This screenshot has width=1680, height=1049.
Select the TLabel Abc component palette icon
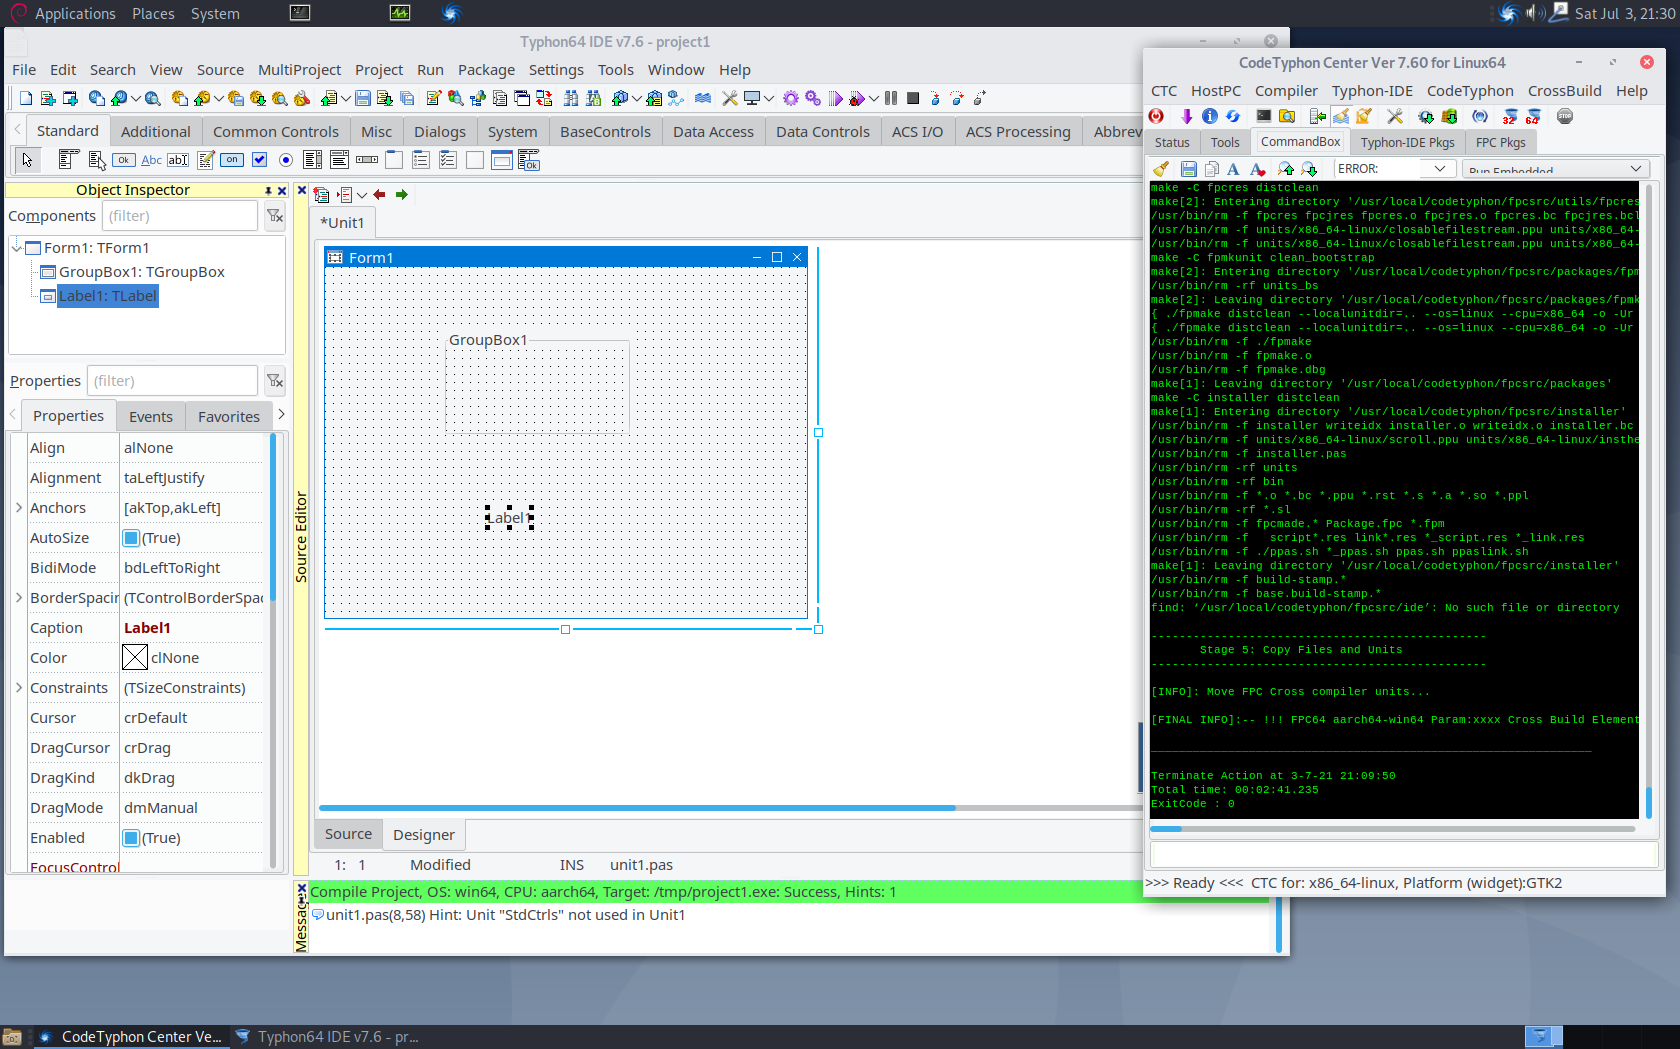point(152,160)
